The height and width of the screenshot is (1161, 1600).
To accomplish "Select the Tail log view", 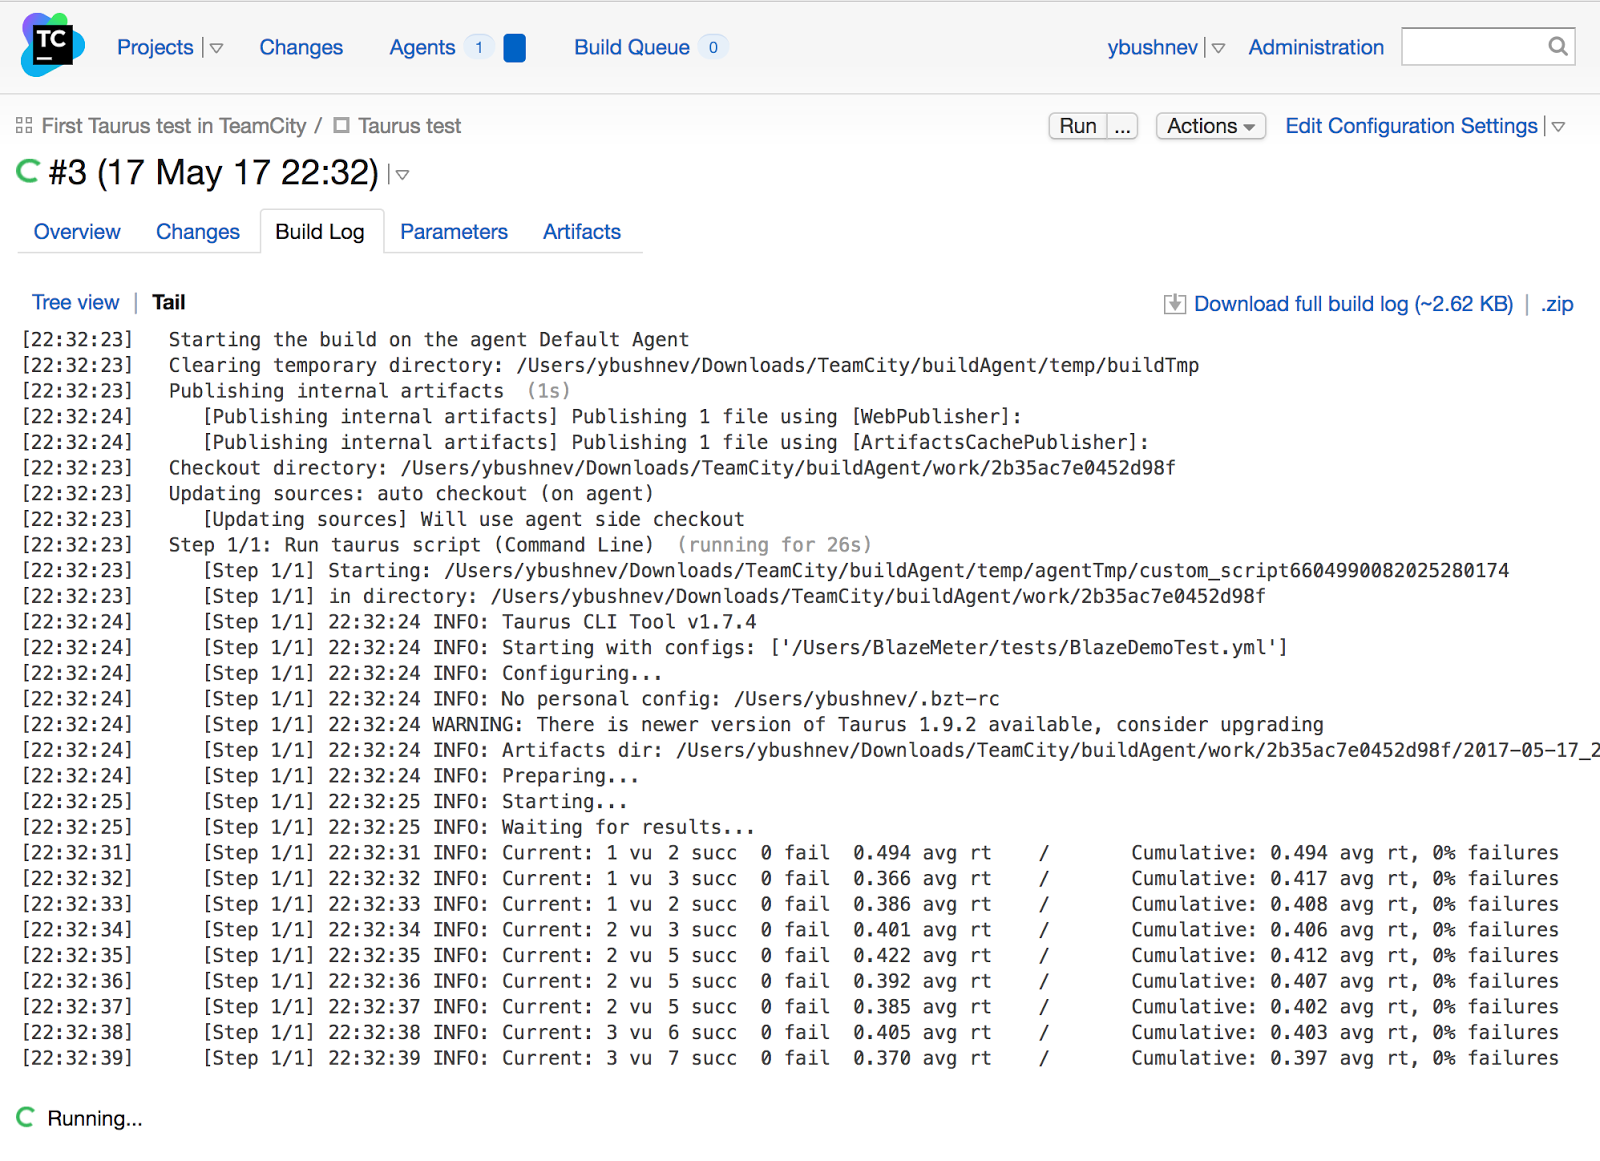I will [x=168, y=302].
